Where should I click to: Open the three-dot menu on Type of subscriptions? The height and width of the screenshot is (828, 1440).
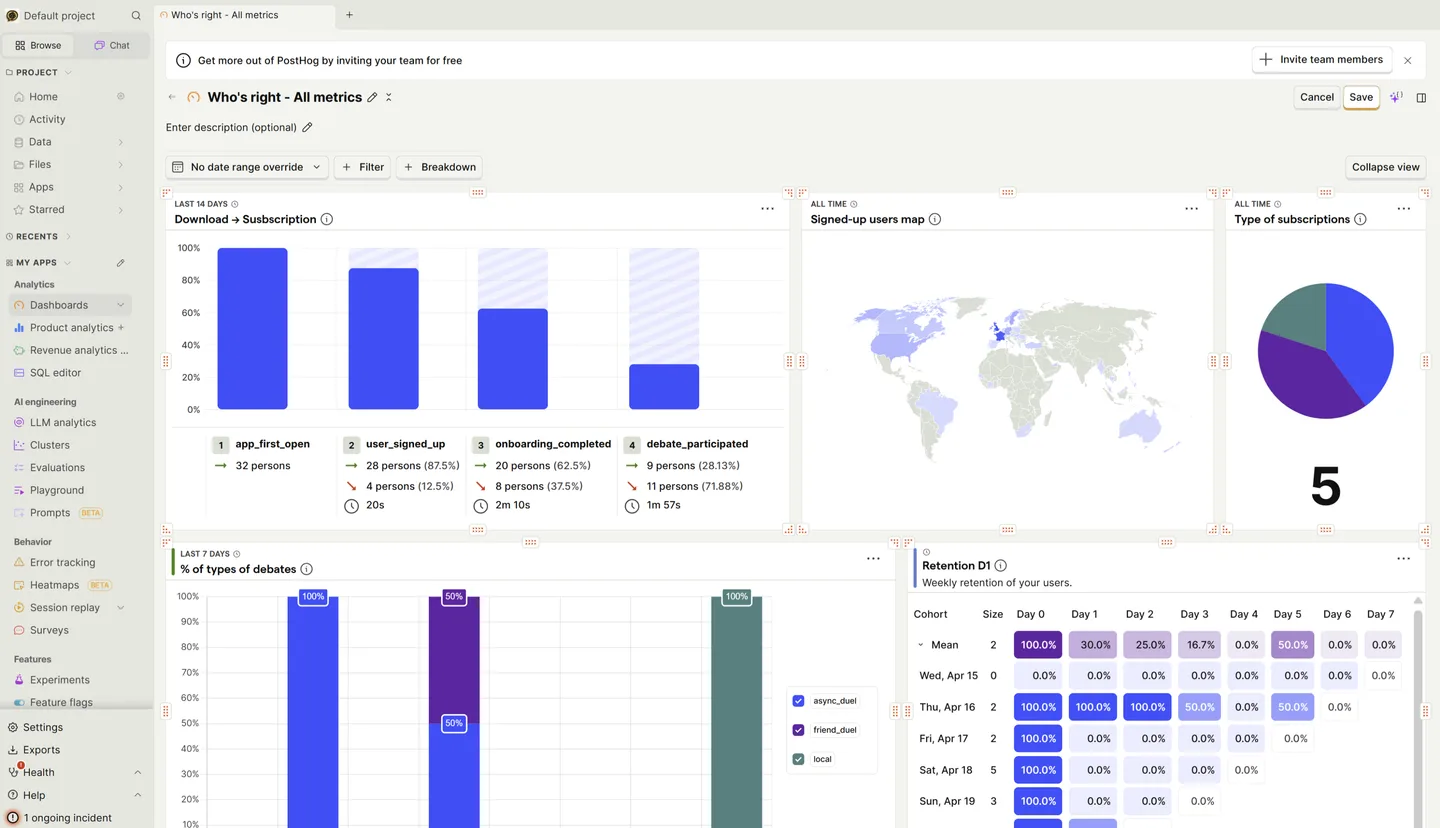pyautogui.click(x=1404, y=209)
